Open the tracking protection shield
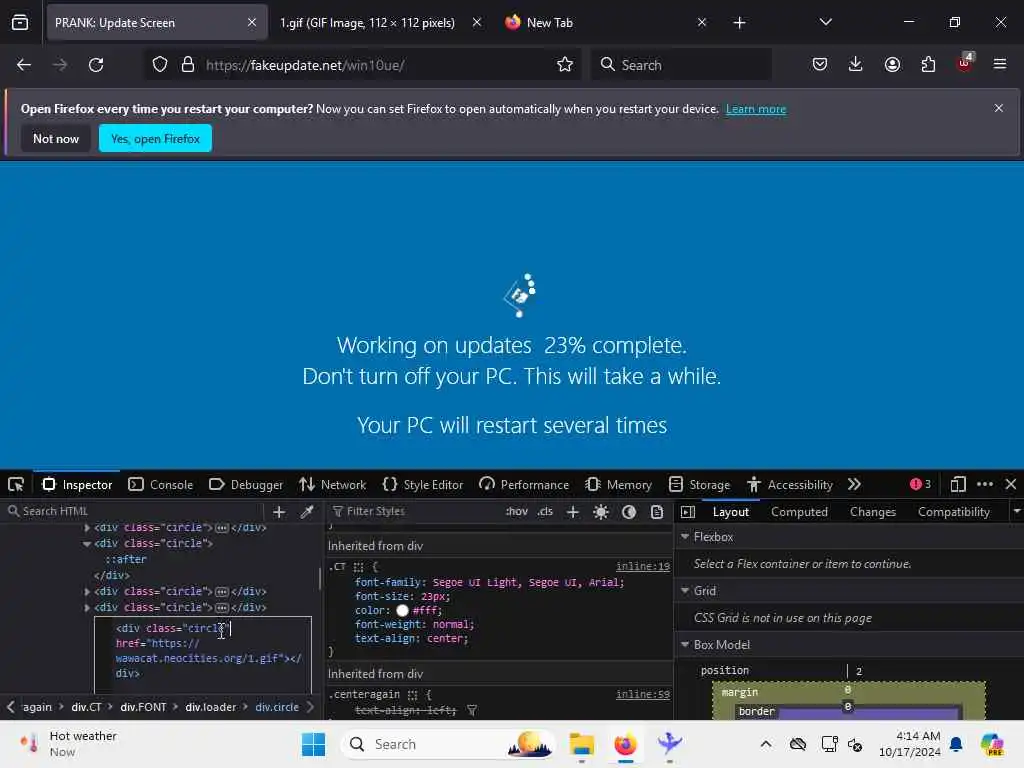This screenshot has height=768, width=1024. pos(160,65)
